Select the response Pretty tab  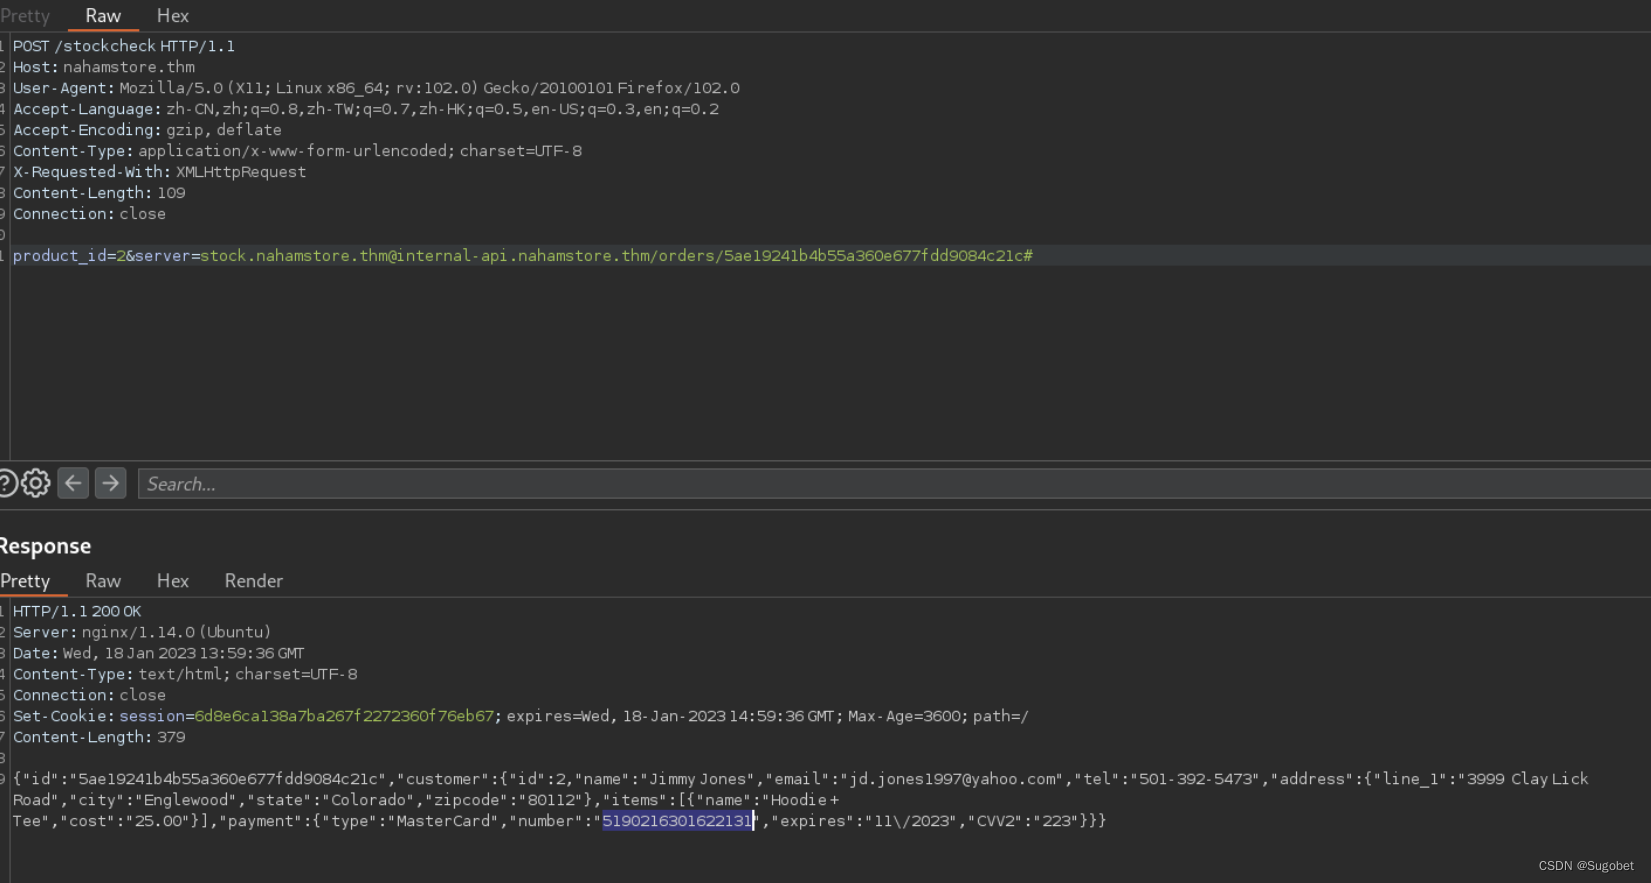pyautogui.click(x=25, y=581)
